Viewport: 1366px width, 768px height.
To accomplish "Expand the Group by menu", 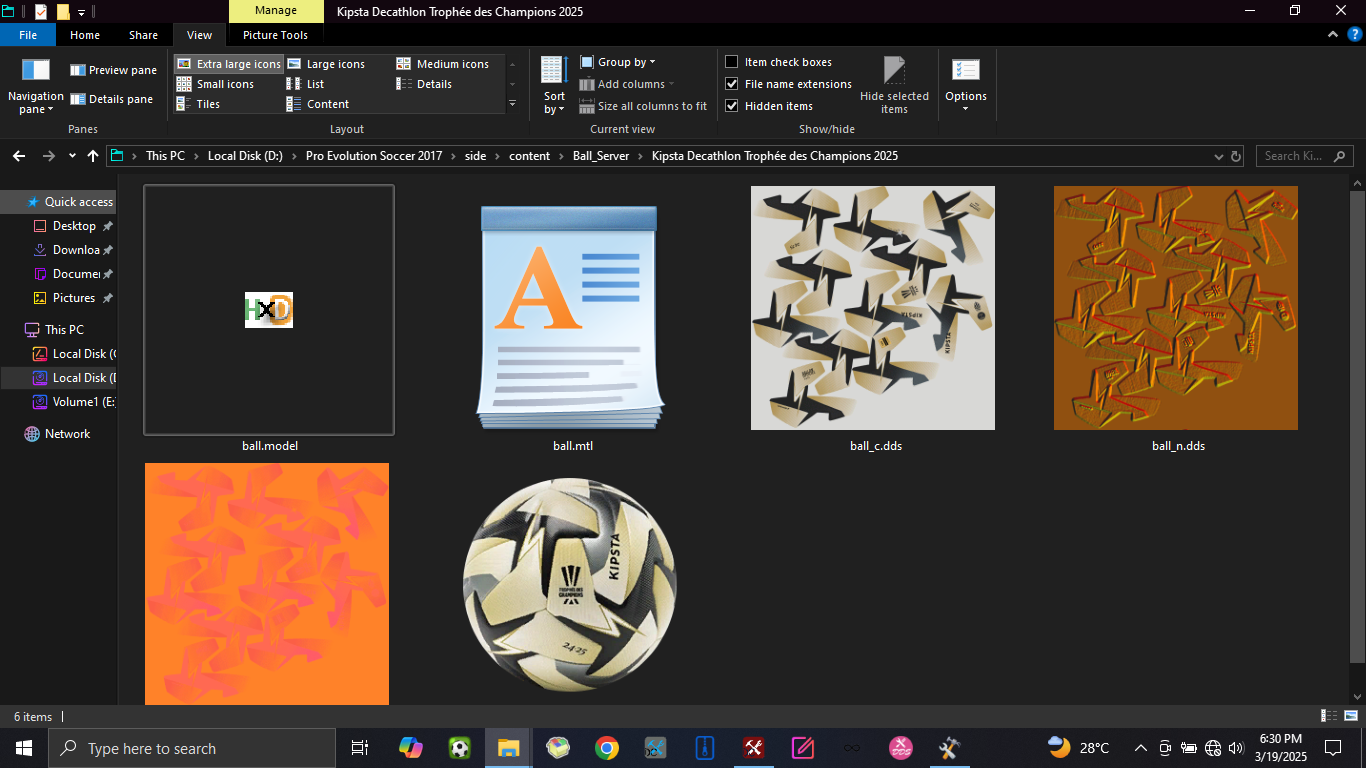I will click(x=617, y=62).
